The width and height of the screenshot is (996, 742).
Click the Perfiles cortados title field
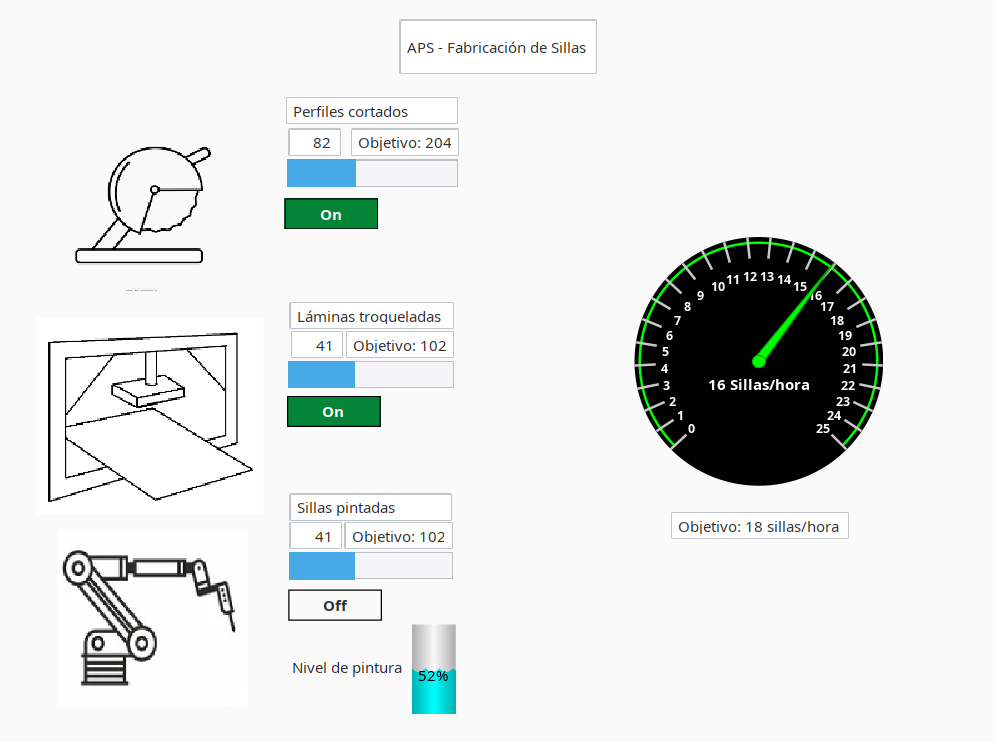(x=371, y=110)
